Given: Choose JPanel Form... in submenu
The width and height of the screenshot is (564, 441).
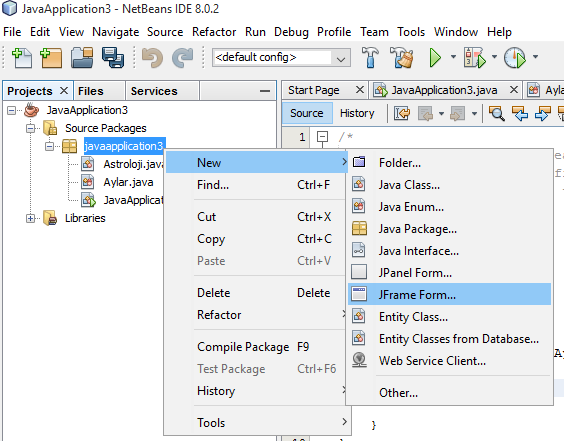Looking at the screenshot, I should [449, 273].
